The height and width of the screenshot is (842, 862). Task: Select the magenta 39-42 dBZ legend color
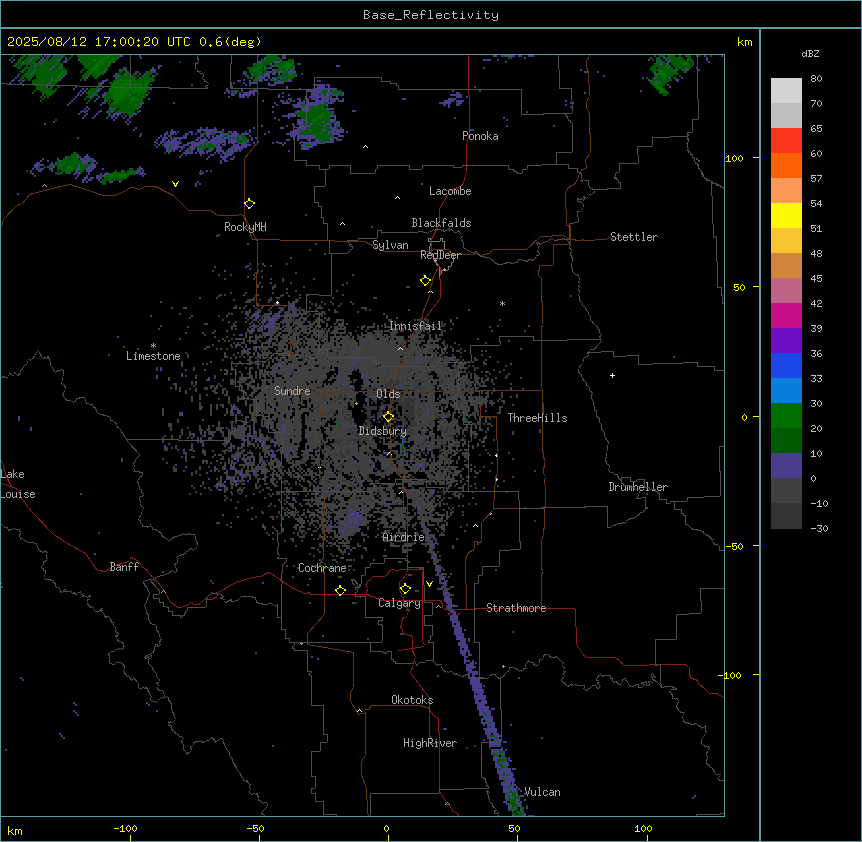point(786,315)
